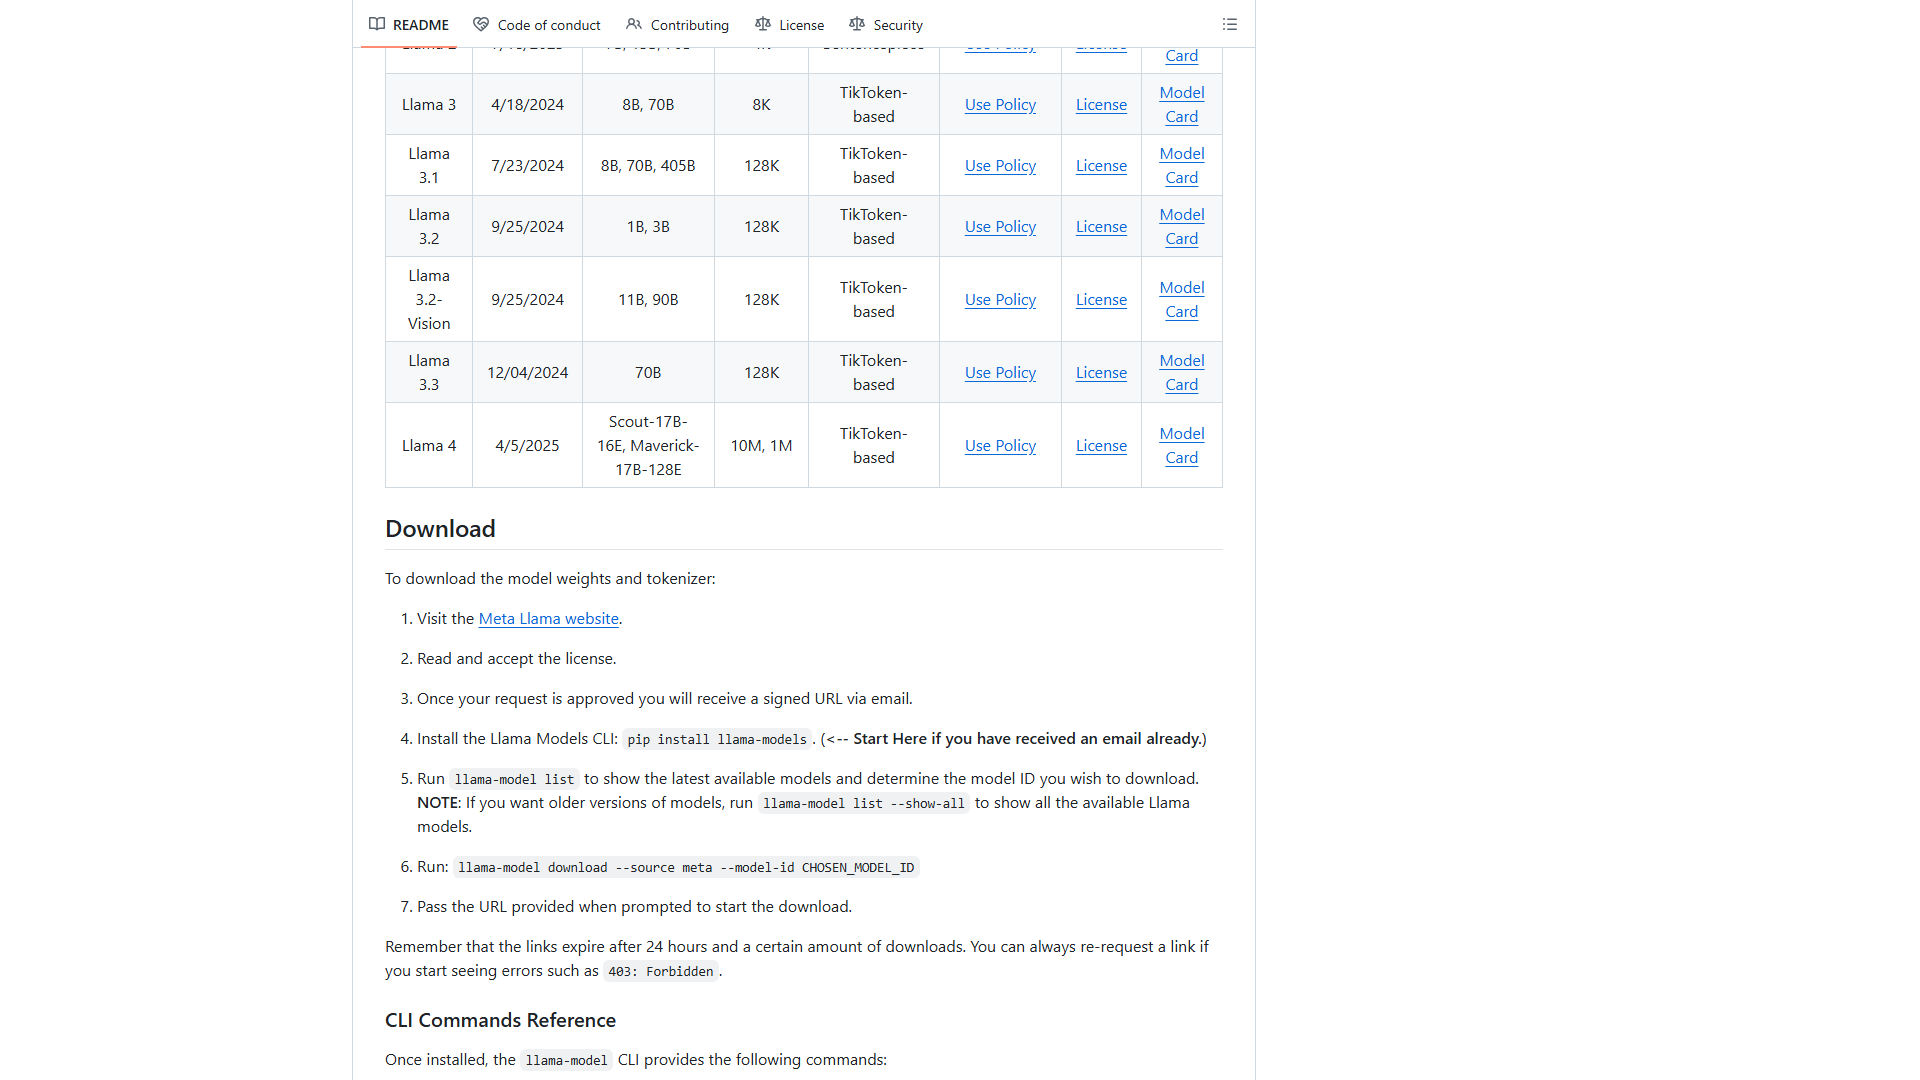
Task: Open Model Card for Llama 3.2-Vision
Action: click(1181, 299)
